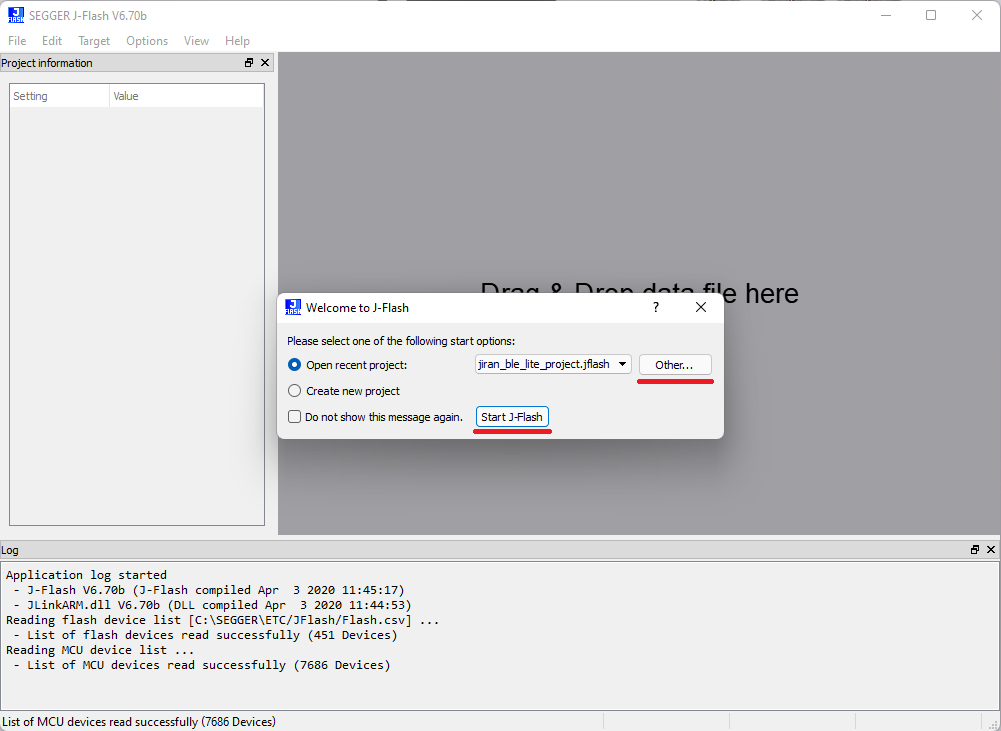Close the main J-Flash window

point(977,15)
